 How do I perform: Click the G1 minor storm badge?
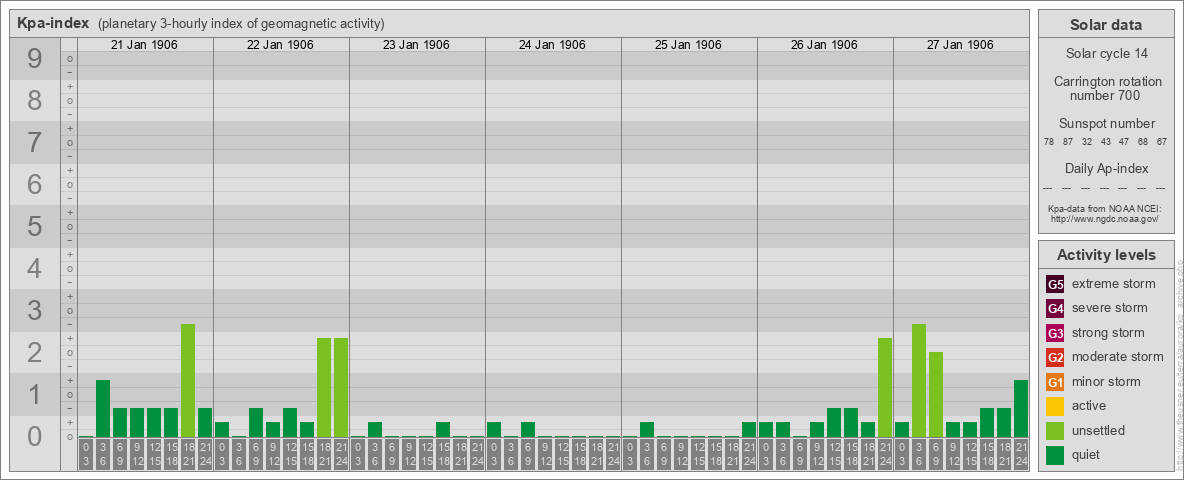point(1055,382)
